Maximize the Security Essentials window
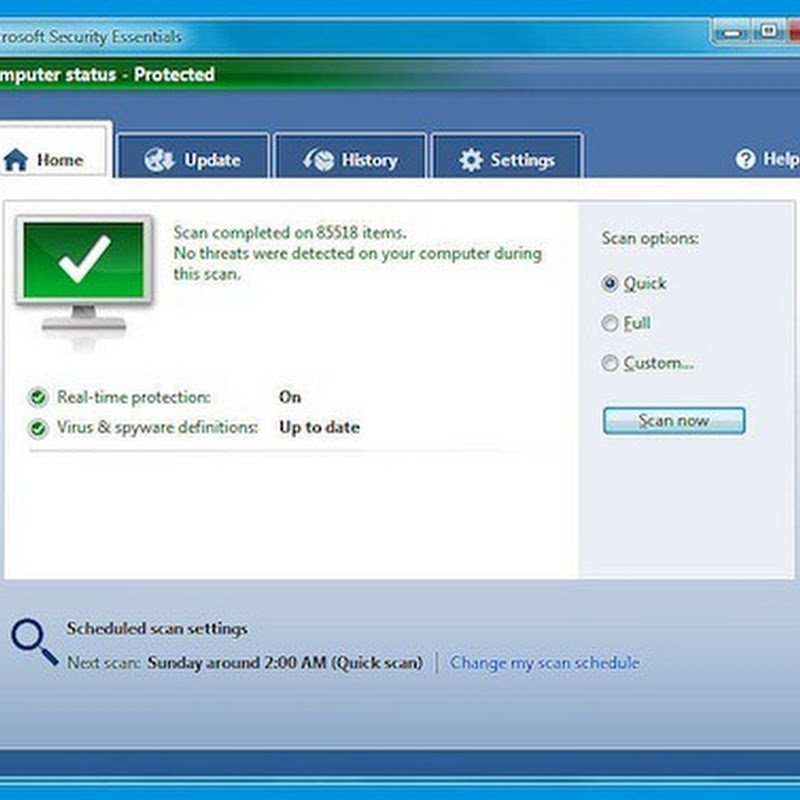 click(x=768, y=32)
